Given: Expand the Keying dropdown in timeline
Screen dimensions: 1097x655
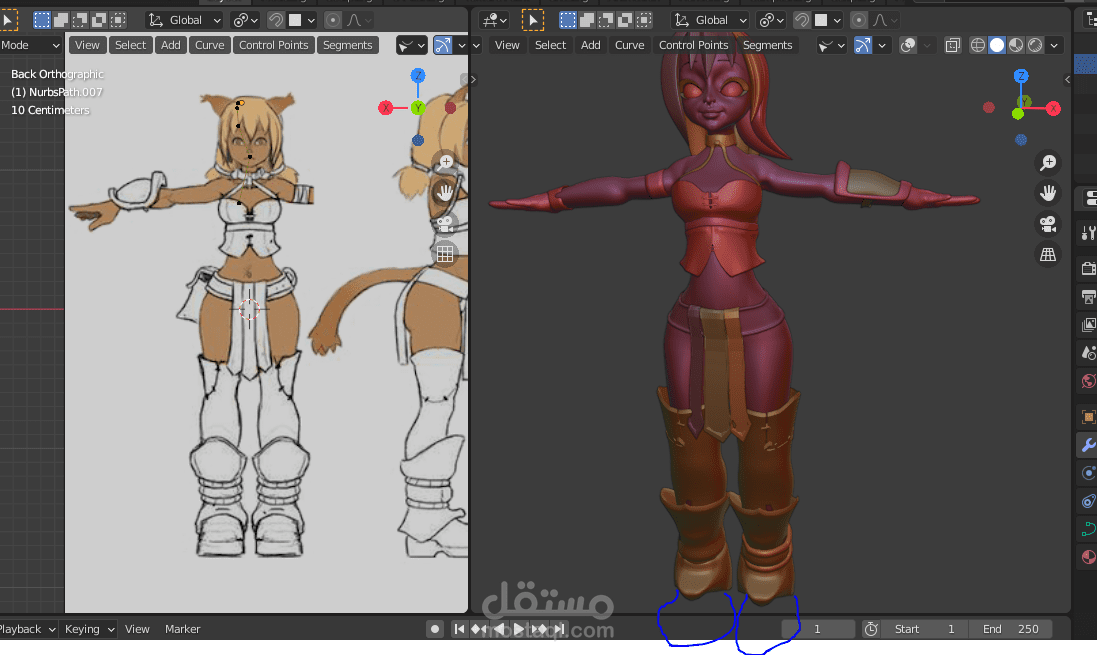Looking at the screenshot, I should pyautogui.click(x=88, y=629).
